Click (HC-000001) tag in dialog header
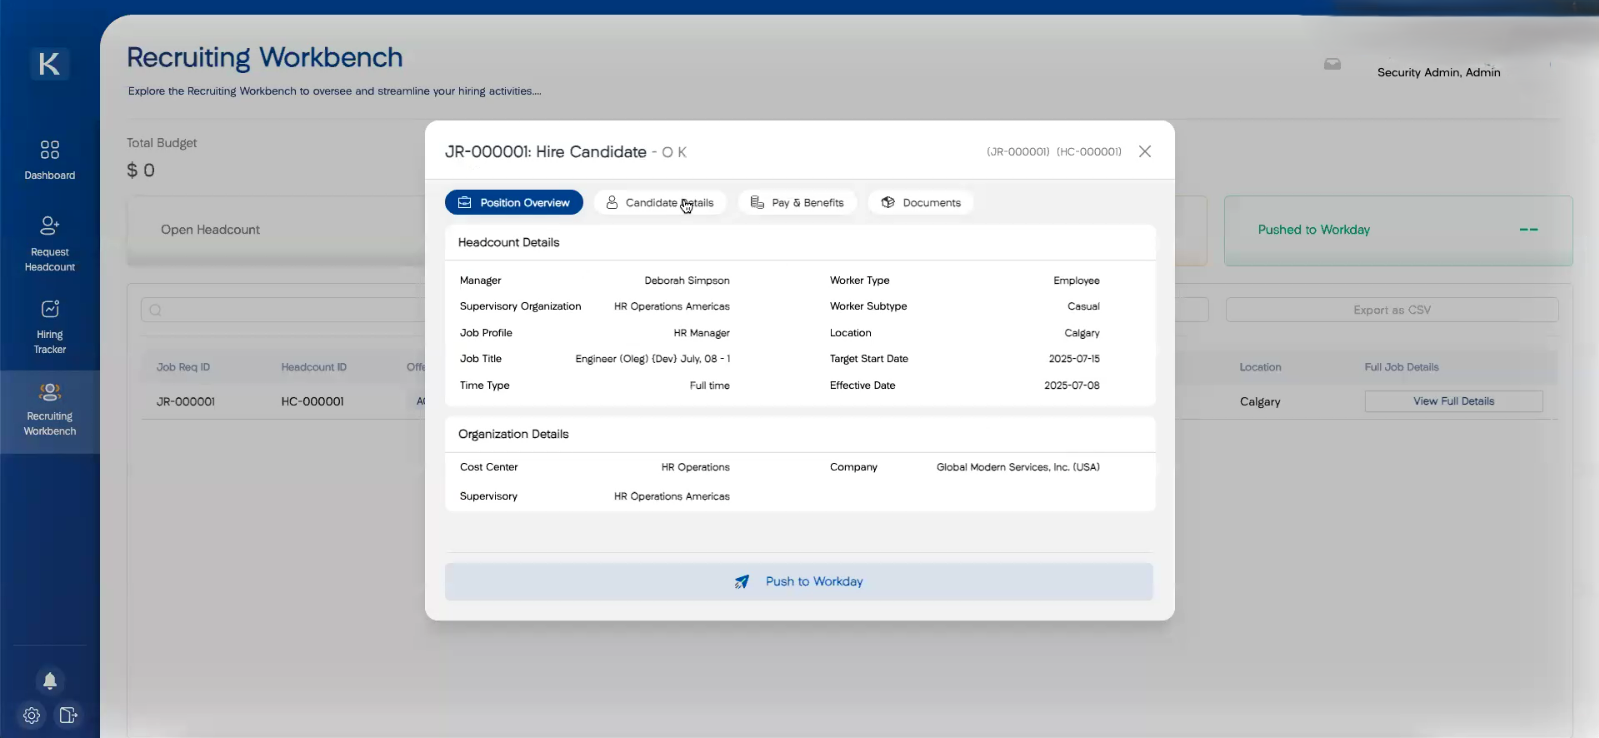1599x738 pixels. [1089, 152]
